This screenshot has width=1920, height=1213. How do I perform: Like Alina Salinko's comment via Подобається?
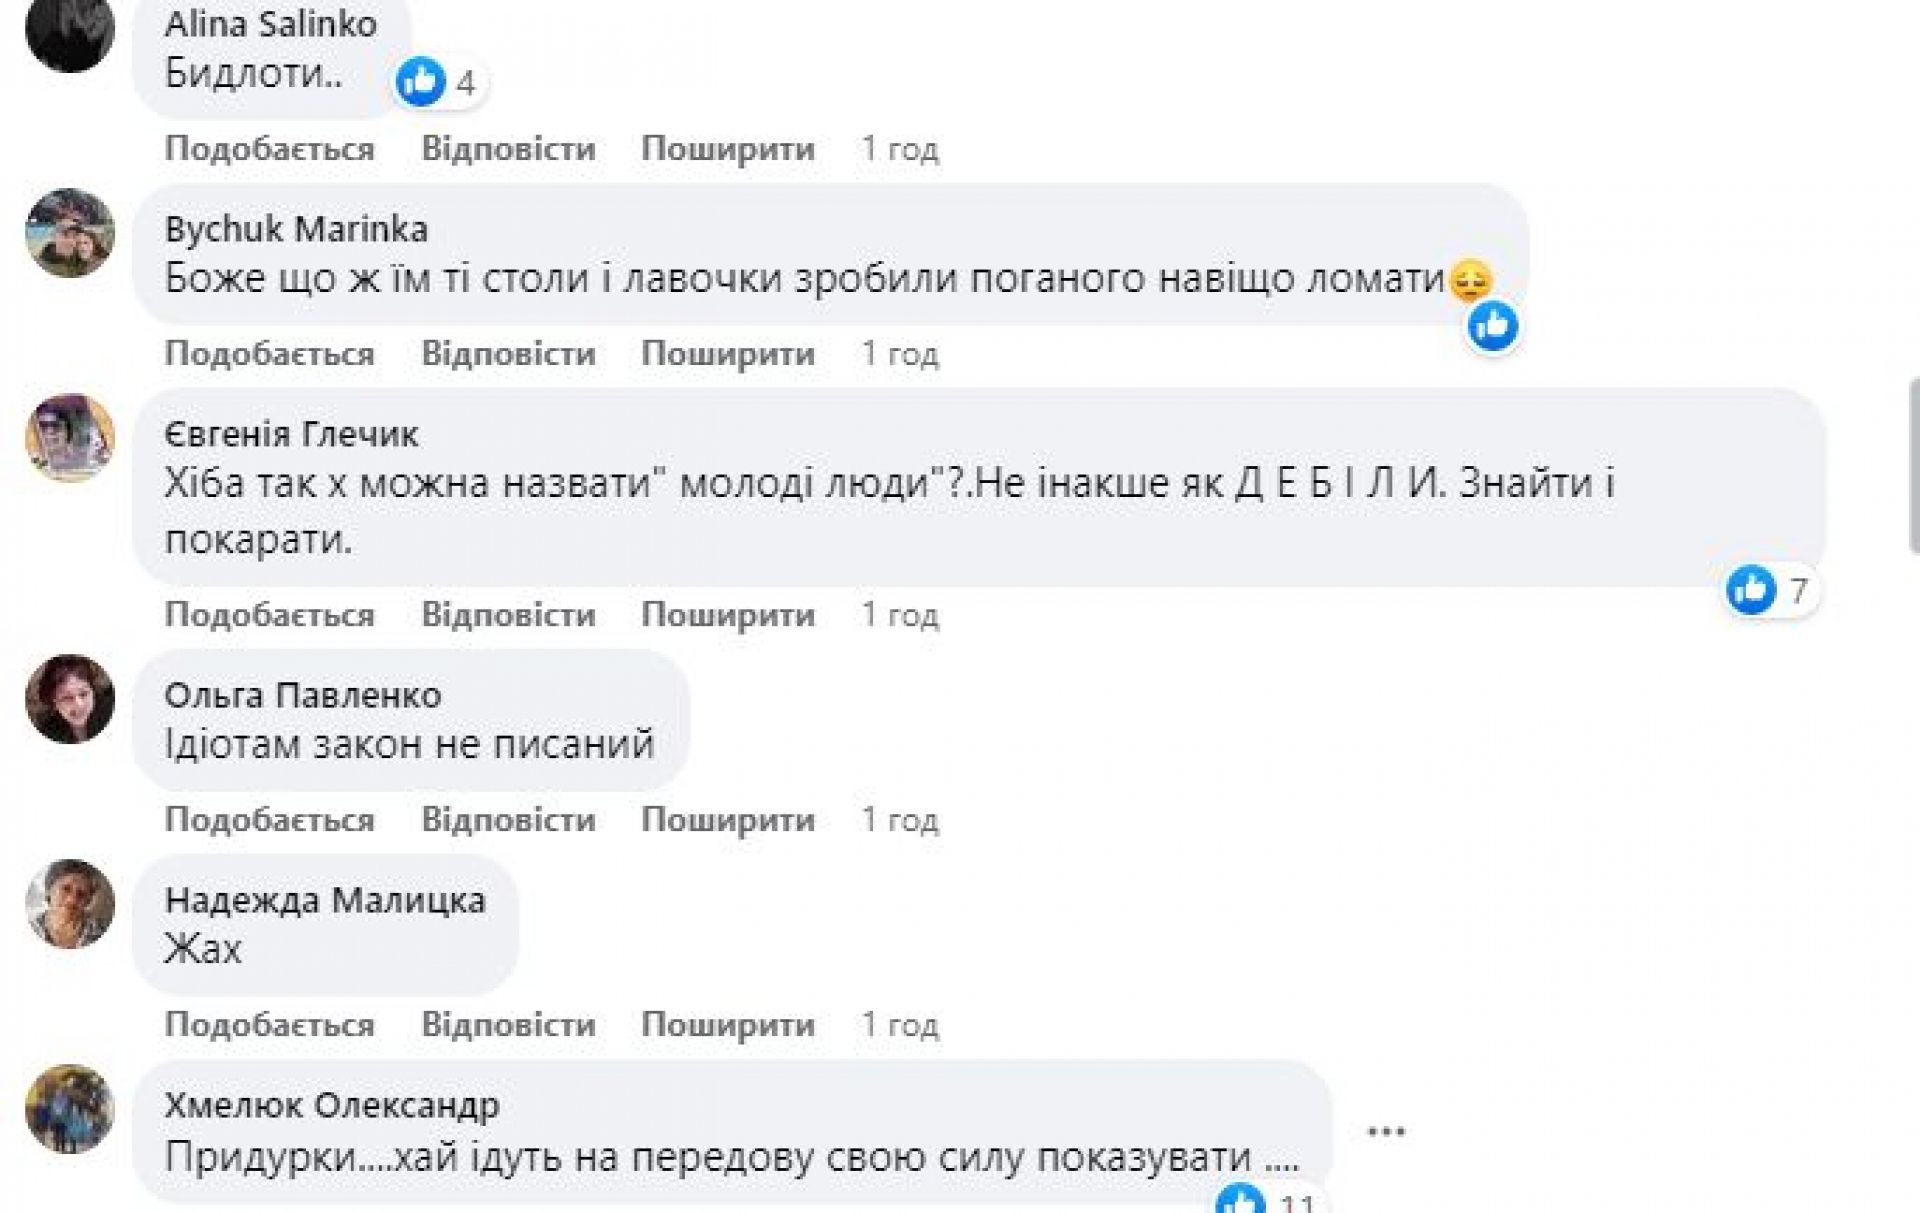269,149
